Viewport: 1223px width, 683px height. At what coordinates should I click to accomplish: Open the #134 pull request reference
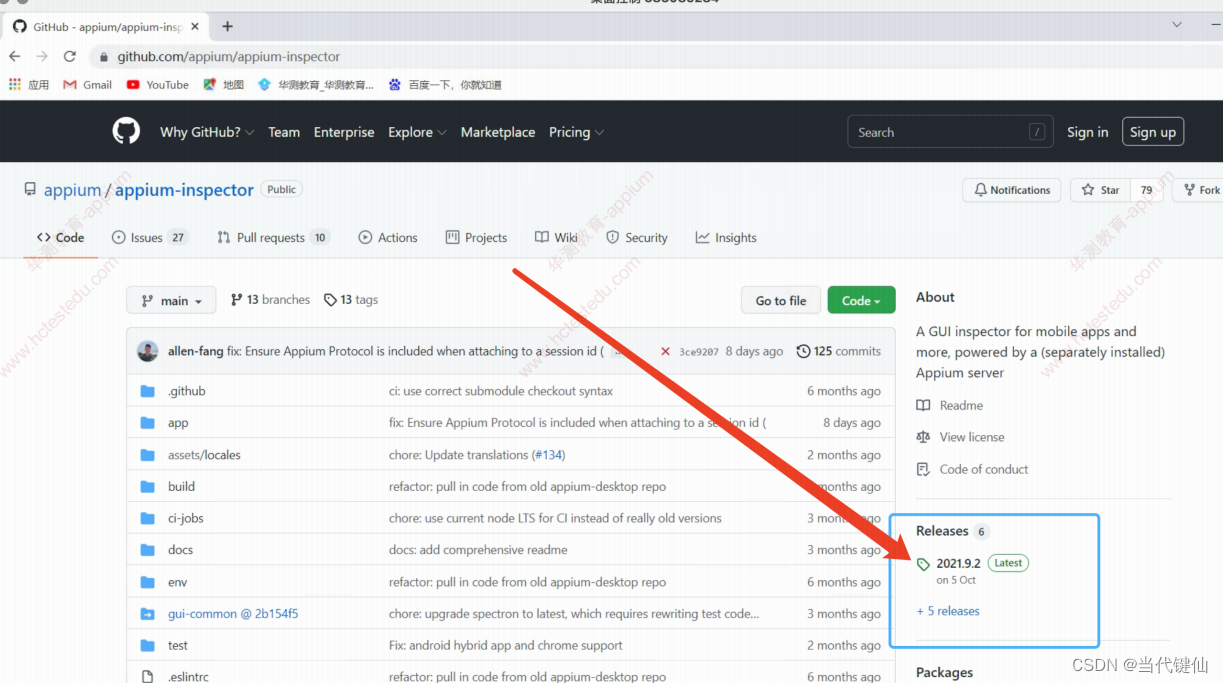point(546,455)
